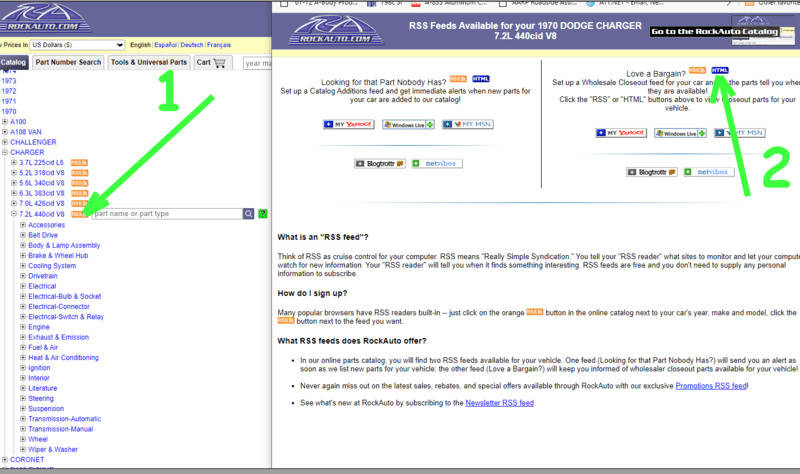Select year 1973 in catalog tree

(x=9, y=81)
